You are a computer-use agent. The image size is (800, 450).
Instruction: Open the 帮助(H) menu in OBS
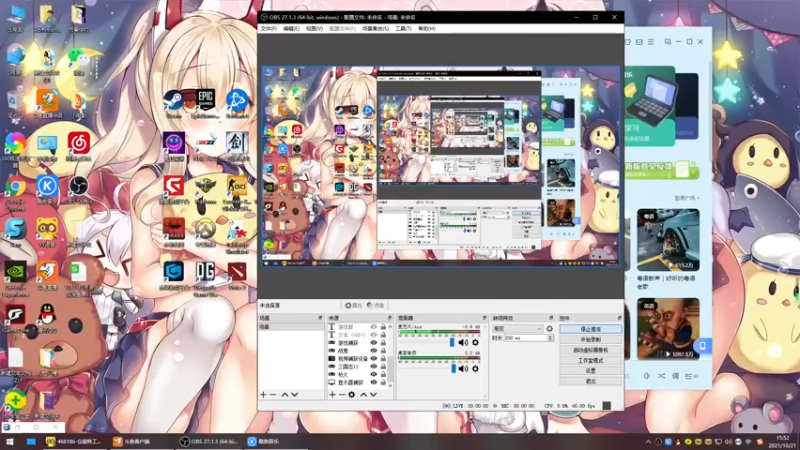(x=427, y=29)
